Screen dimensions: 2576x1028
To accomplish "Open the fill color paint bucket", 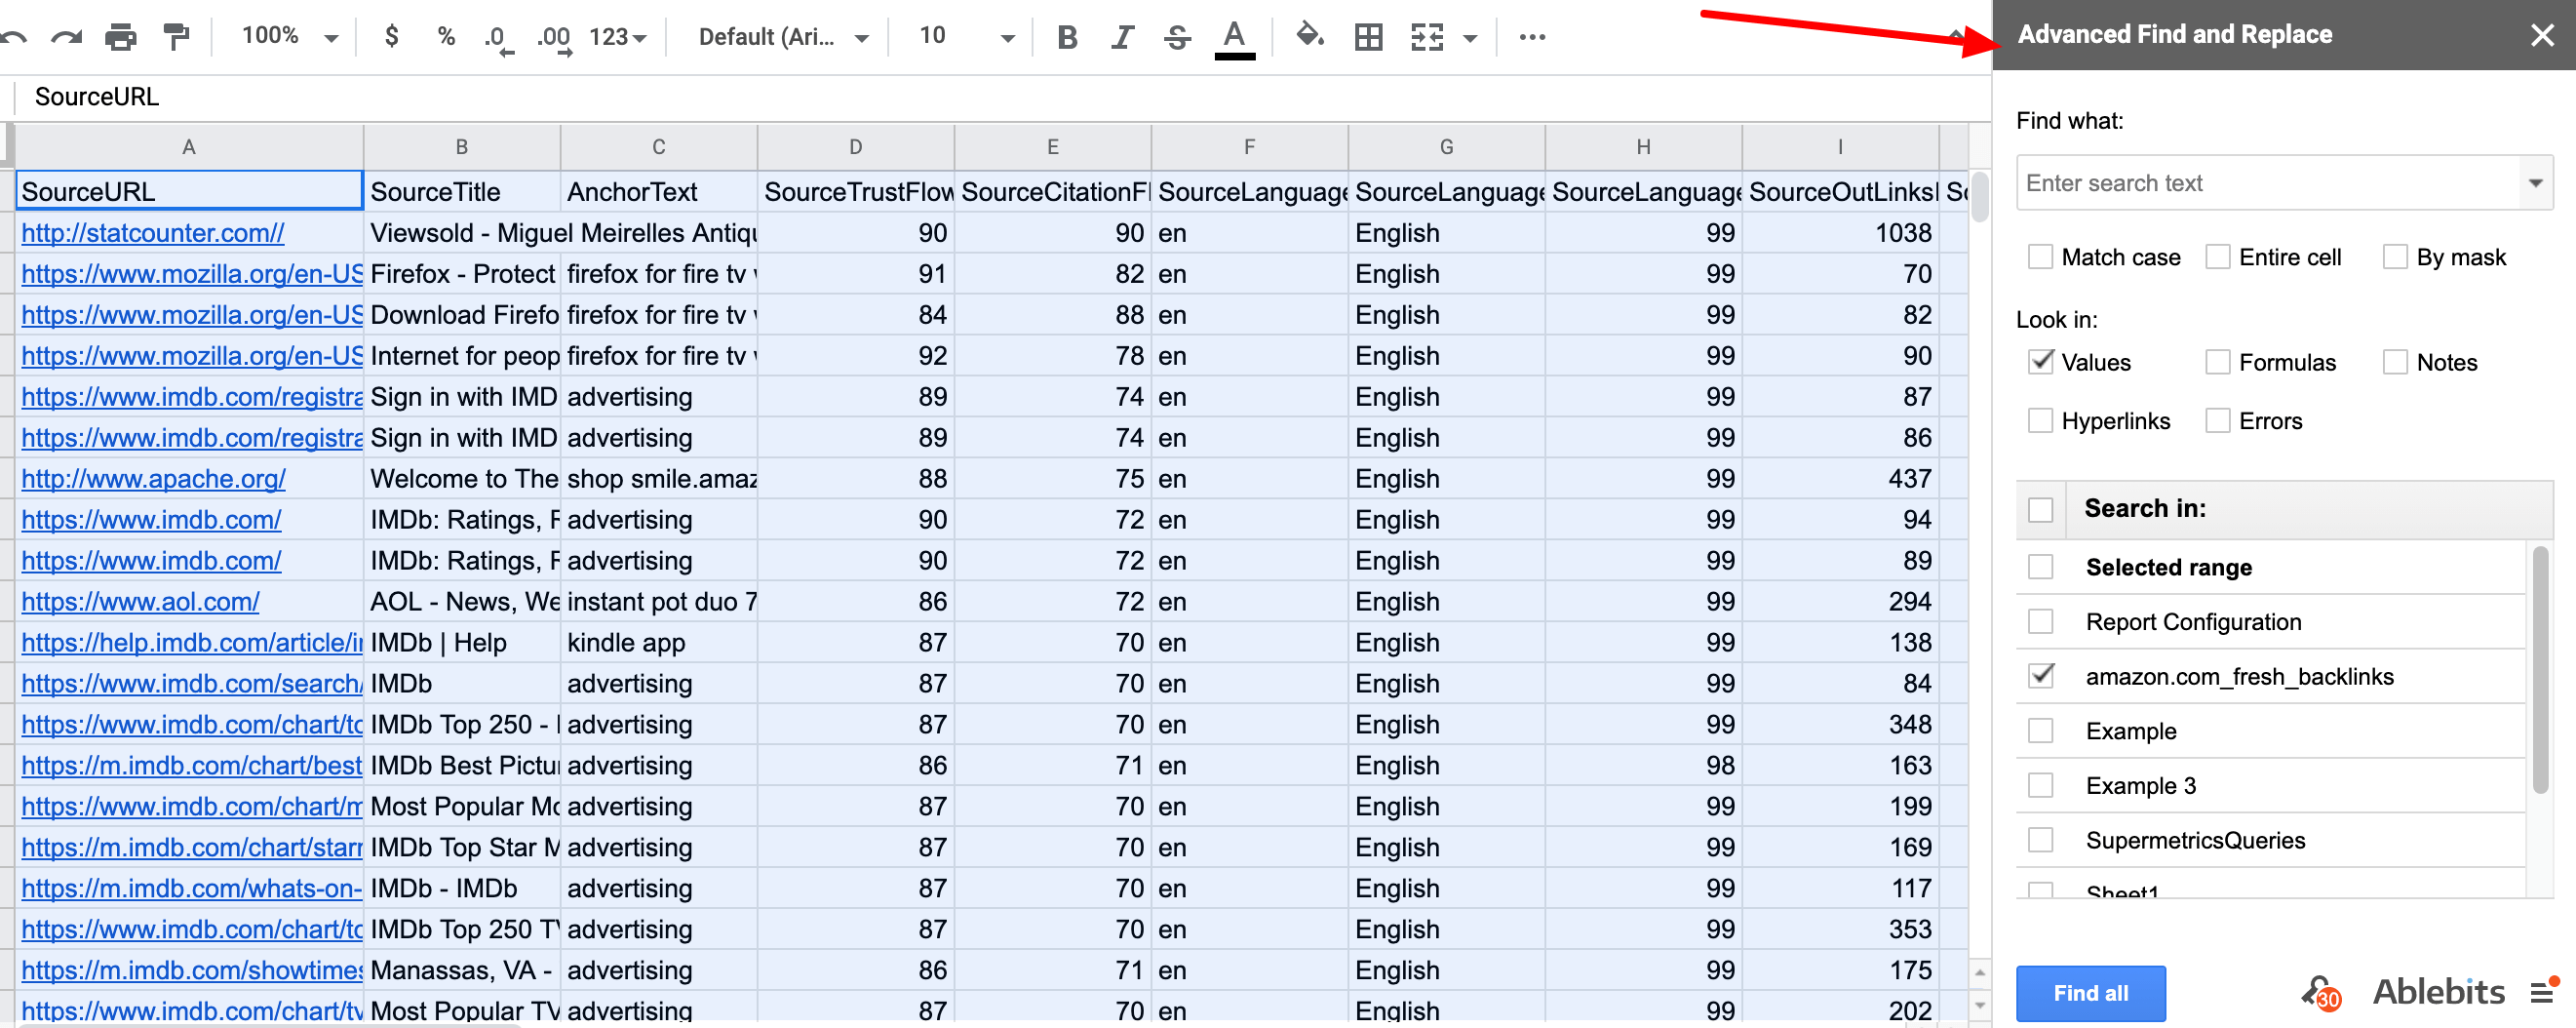I will [1309, 37].
